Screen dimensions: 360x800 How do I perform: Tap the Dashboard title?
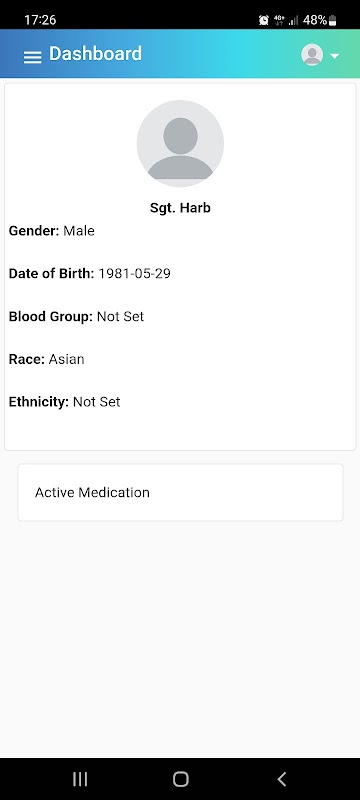95,54
